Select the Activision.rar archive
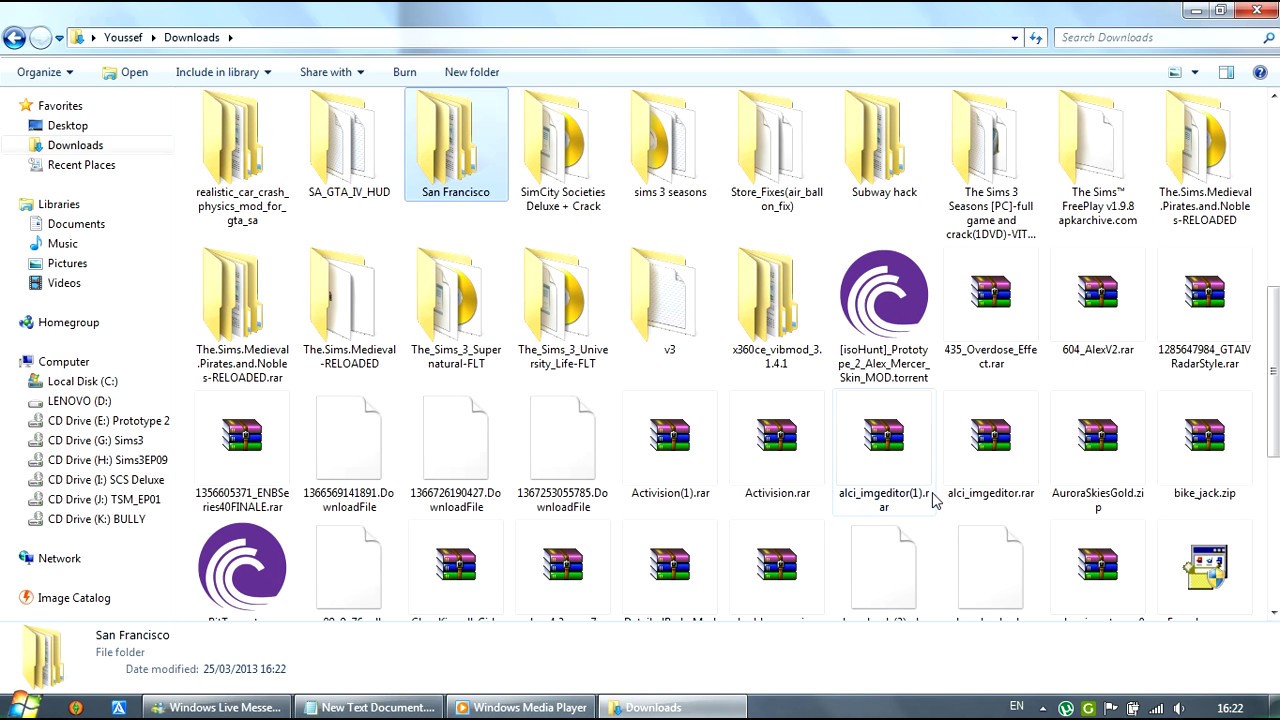The image size is (1280, 720). point(777,447)
